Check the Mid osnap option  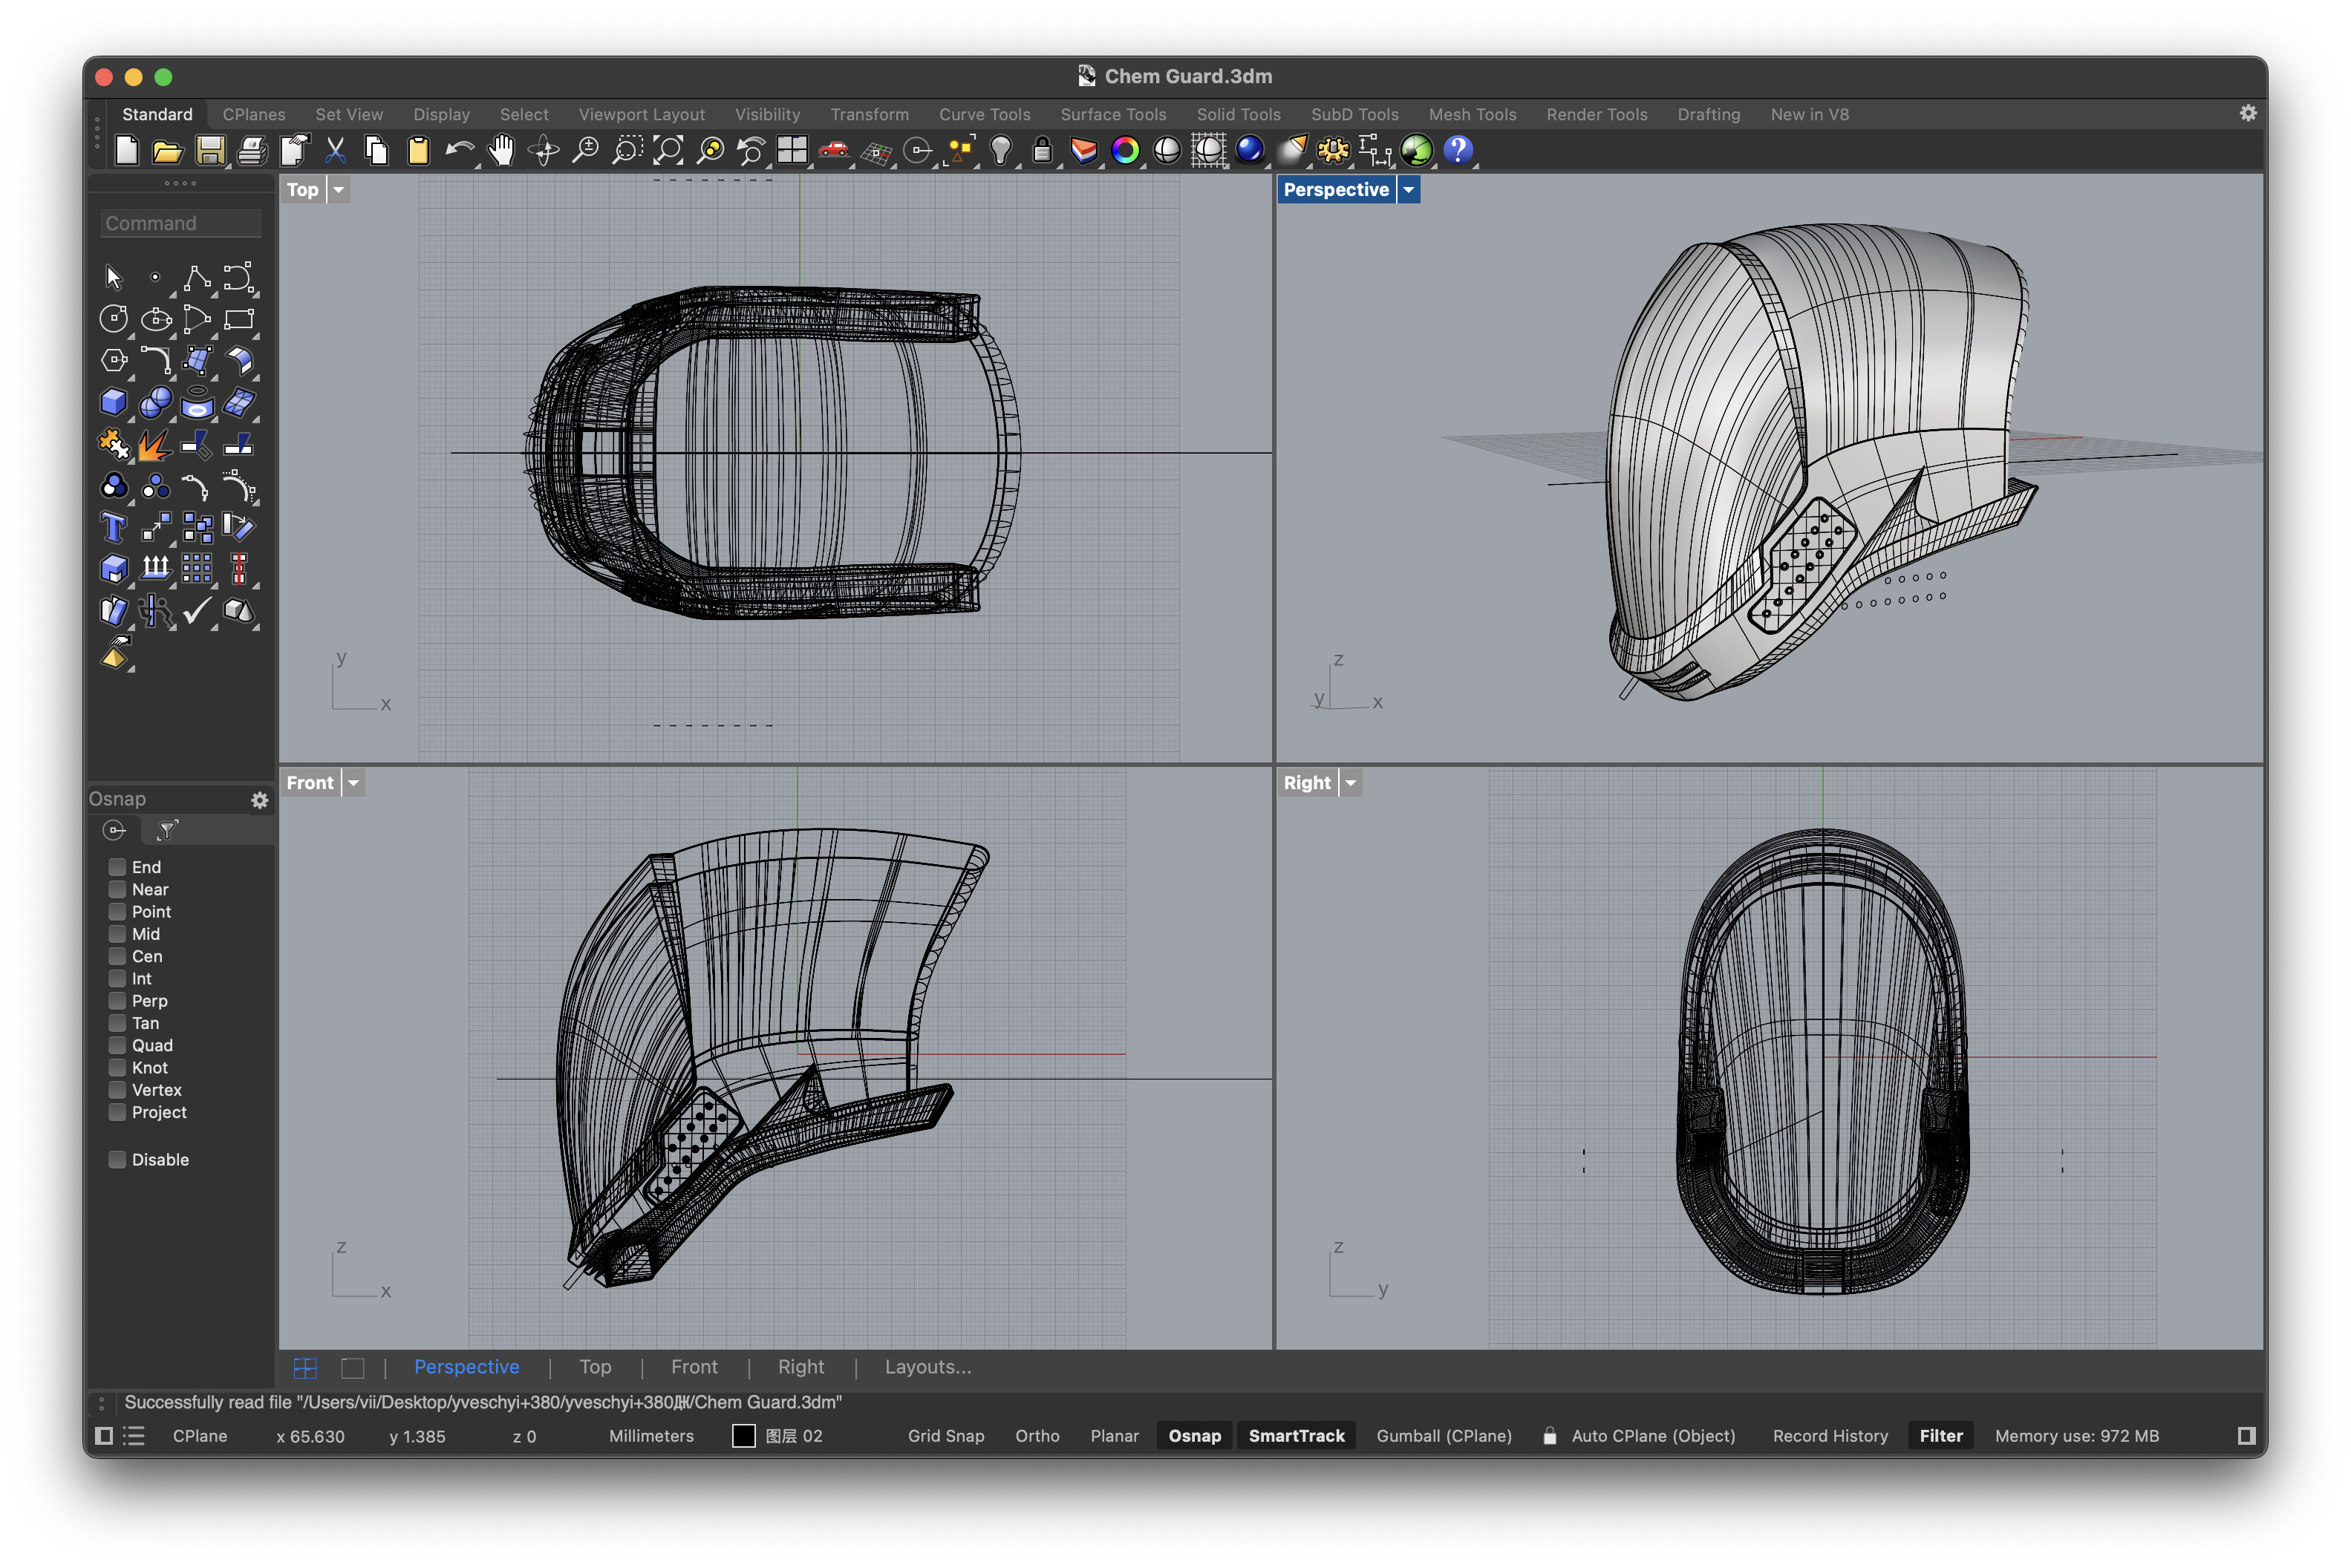(117, 934)
